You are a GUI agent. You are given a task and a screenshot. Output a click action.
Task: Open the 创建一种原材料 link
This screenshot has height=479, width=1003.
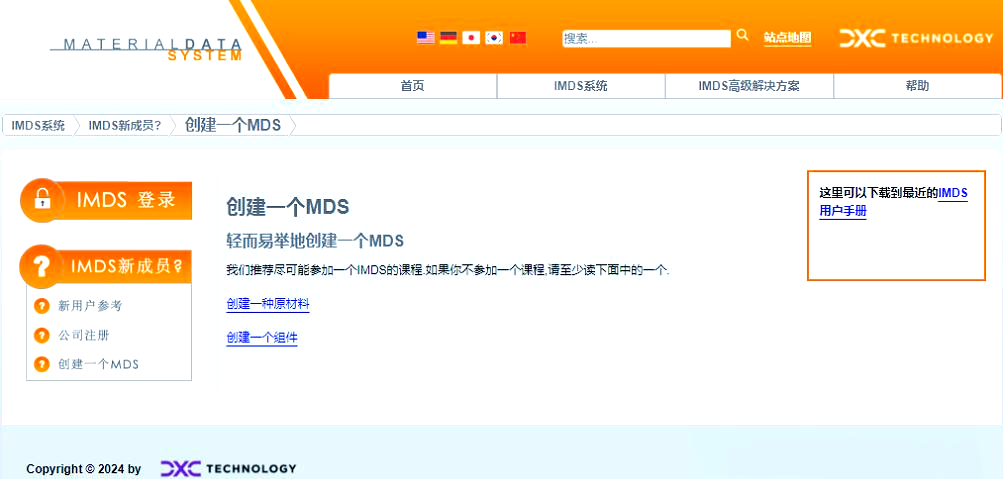(x=268, y=304)
